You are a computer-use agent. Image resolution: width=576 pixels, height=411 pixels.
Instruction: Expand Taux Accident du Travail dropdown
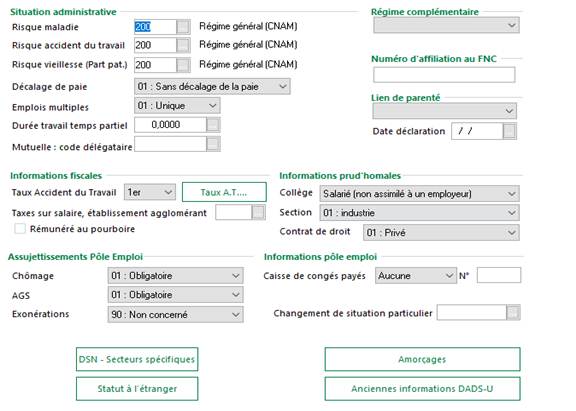point(150,192)
